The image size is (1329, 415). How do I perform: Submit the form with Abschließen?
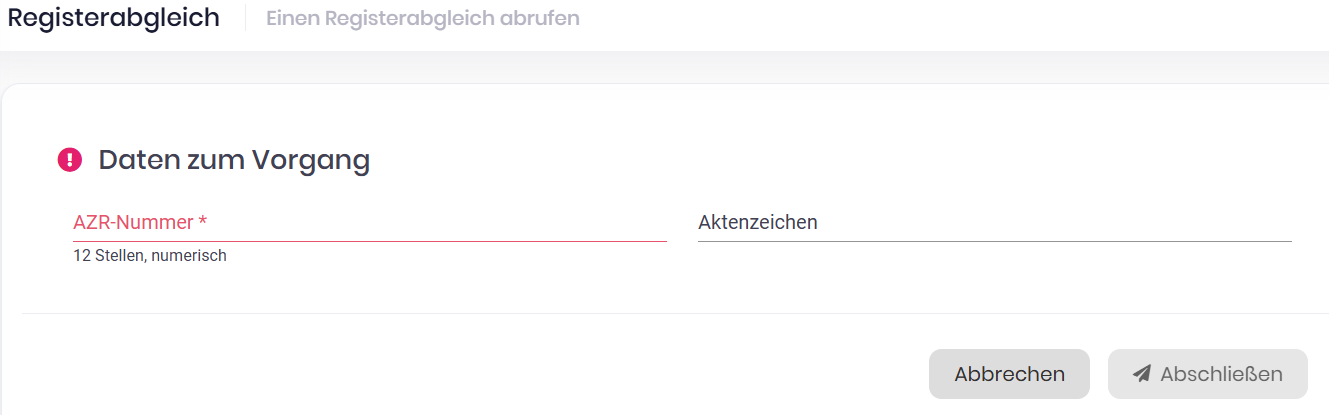click(1207, 374)
